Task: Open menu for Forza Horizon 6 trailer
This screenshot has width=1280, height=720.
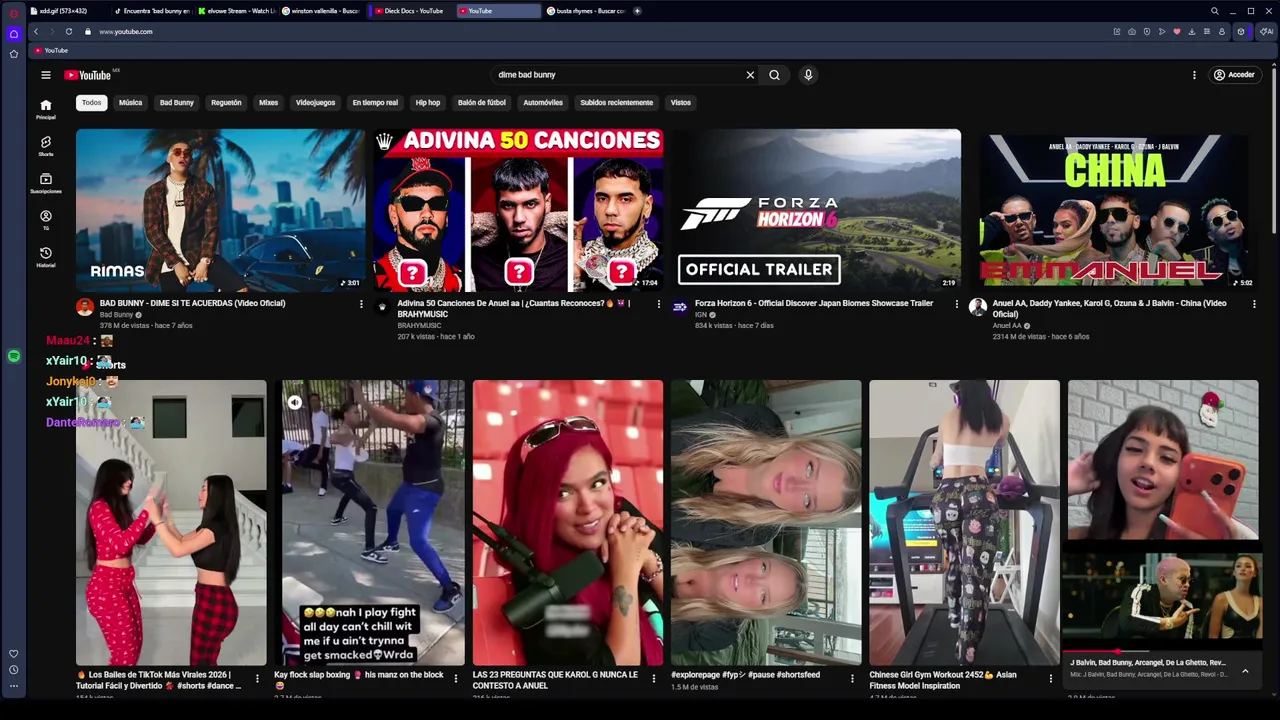Action: 956,304
